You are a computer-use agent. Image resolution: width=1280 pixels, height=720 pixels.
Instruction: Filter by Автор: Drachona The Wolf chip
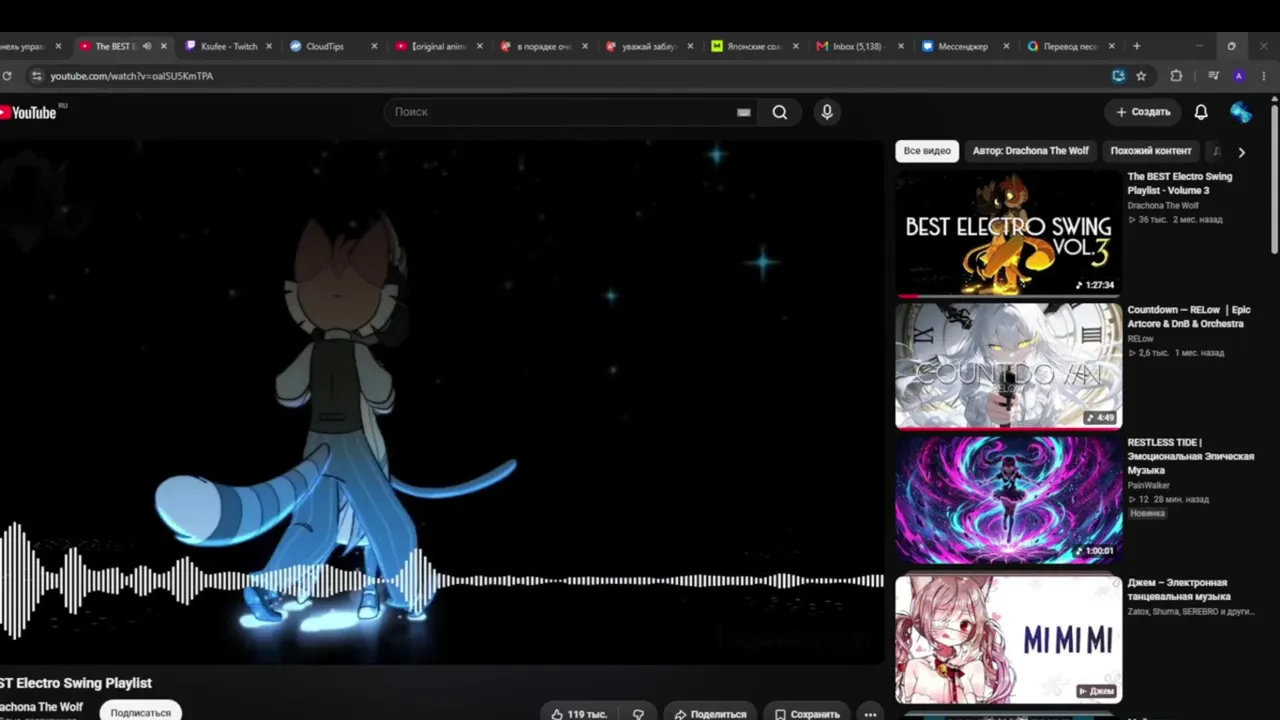pos(1030,151)
